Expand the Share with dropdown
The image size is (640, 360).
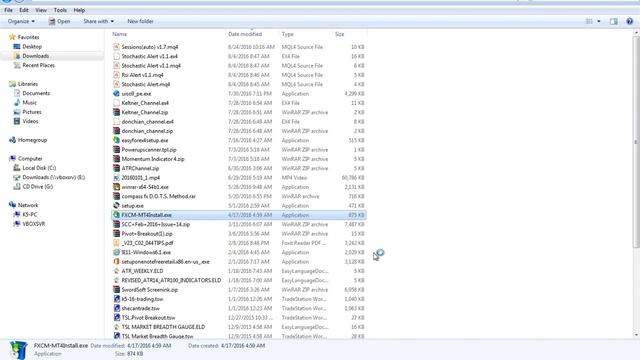pyautogui.click(x=98, y=21)
